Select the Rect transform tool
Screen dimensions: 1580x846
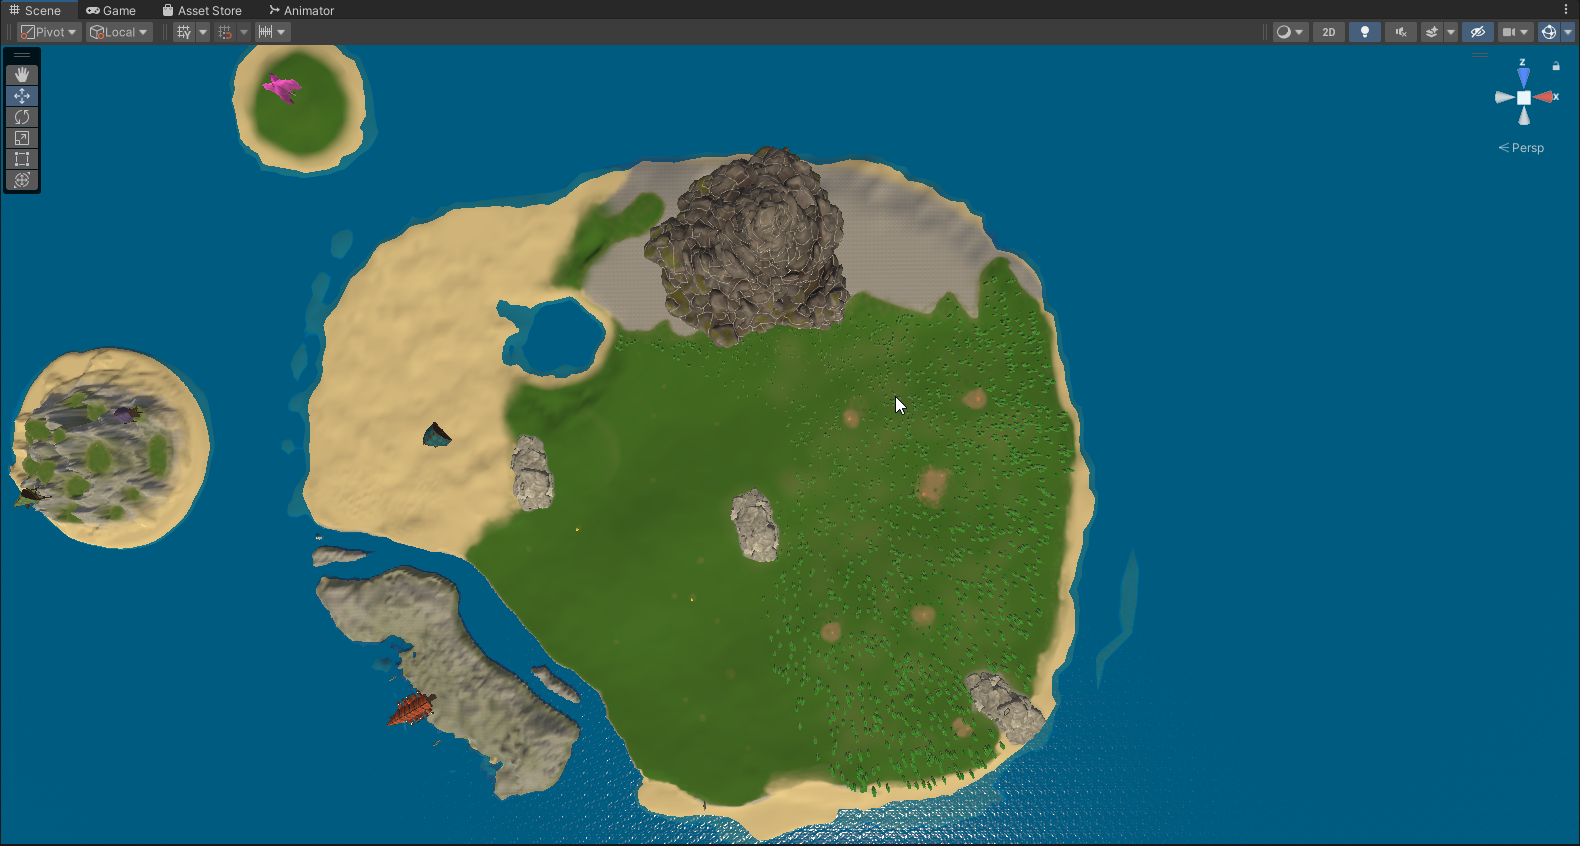tap(22, 159)
